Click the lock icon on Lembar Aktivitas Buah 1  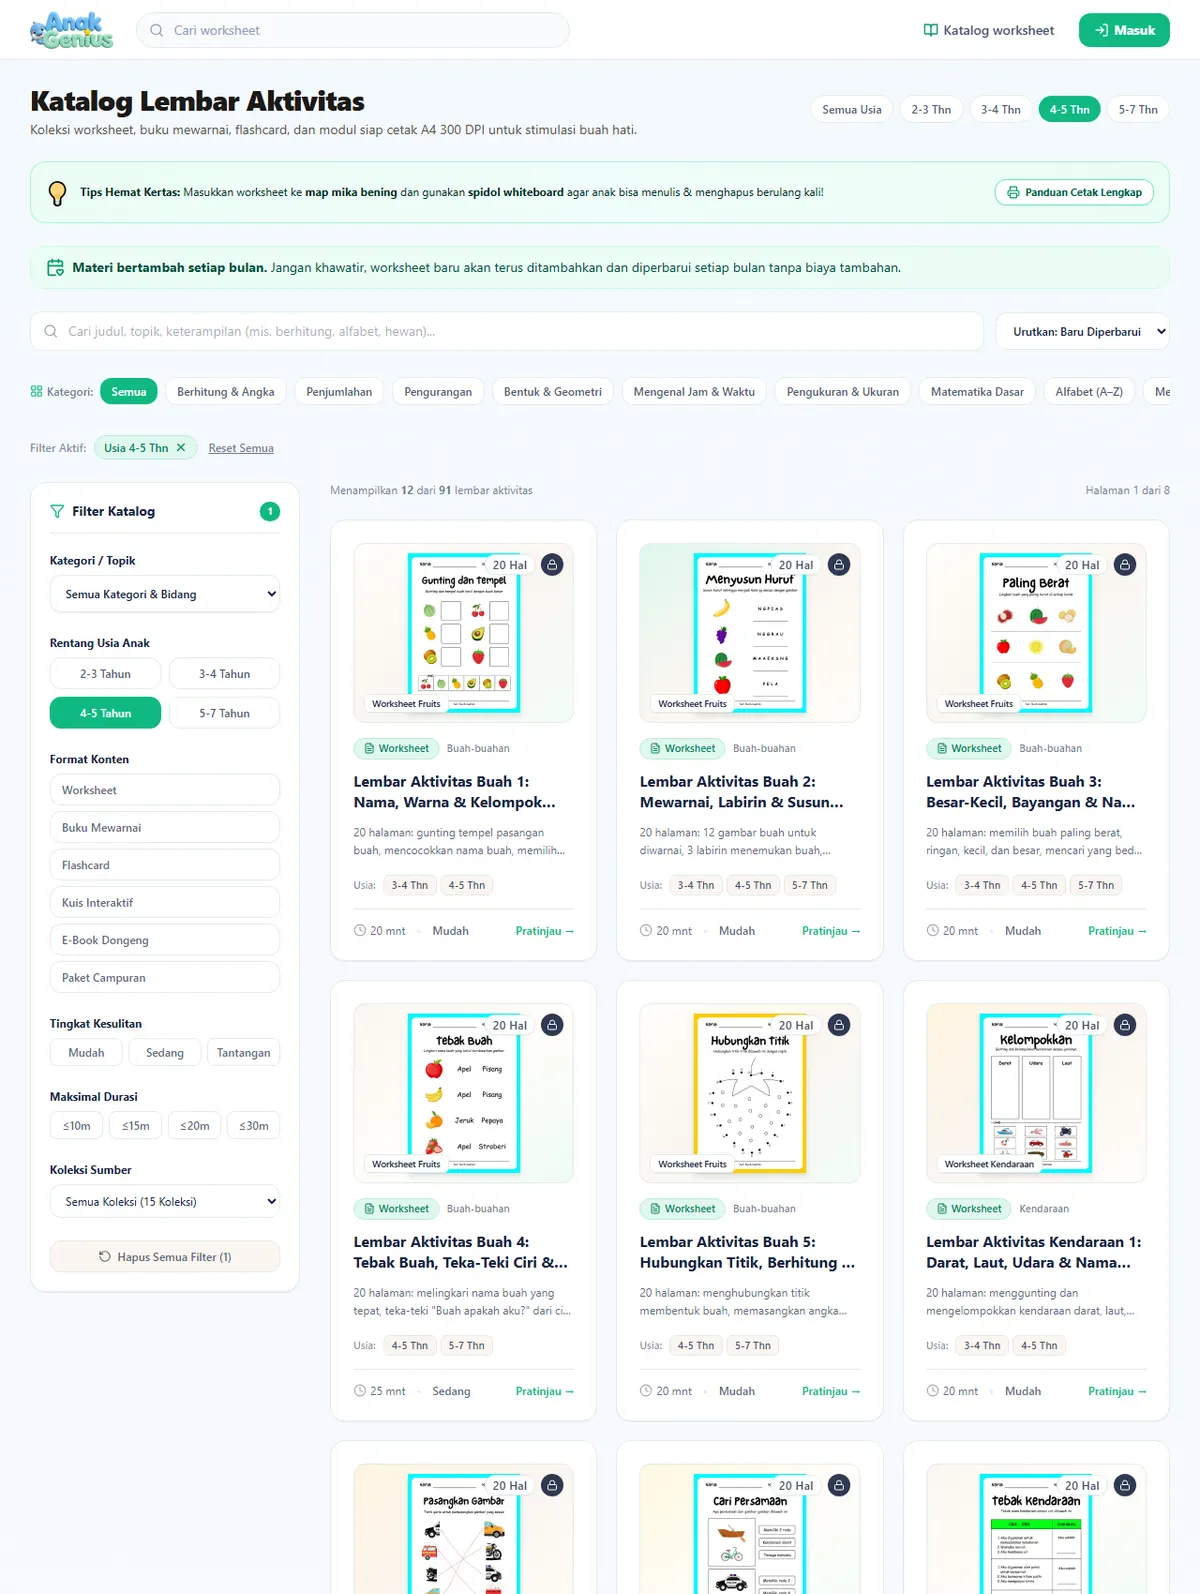[x=552, y=565]
